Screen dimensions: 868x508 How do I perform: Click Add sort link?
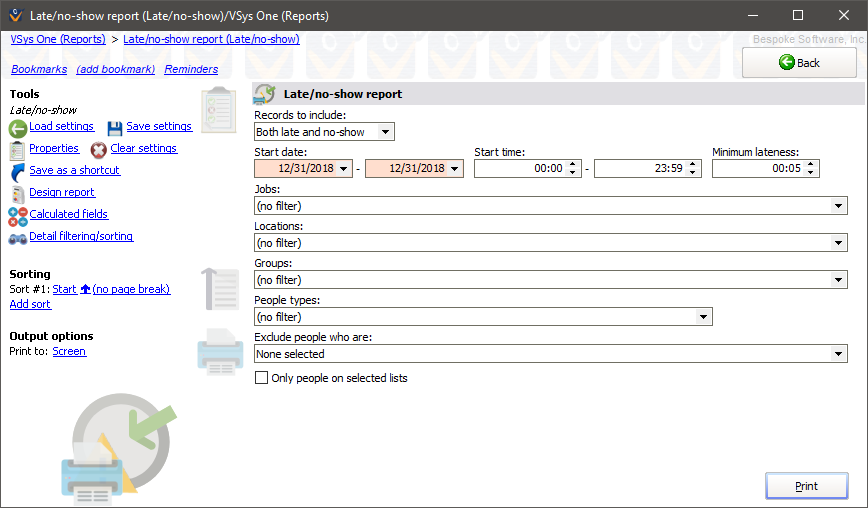point(30,304)
